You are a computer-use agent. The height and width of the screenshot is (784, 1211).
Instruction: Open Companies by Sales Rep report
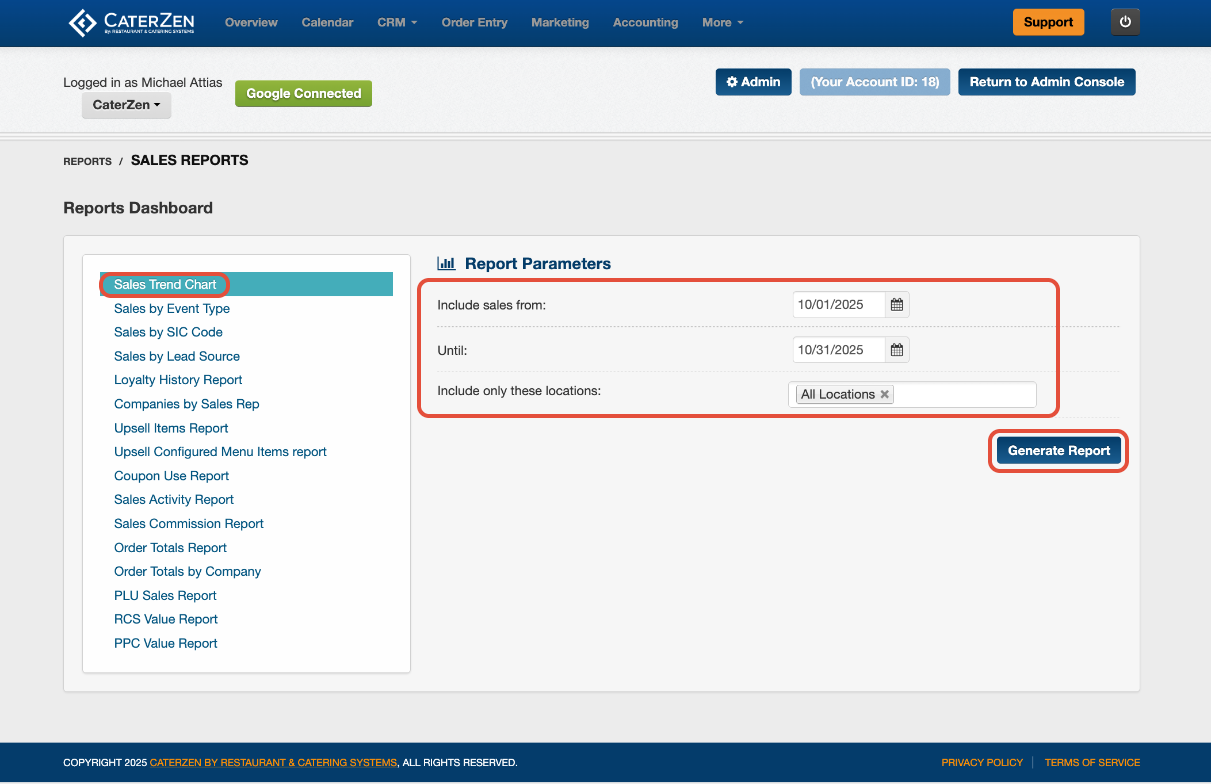[186, 404]
